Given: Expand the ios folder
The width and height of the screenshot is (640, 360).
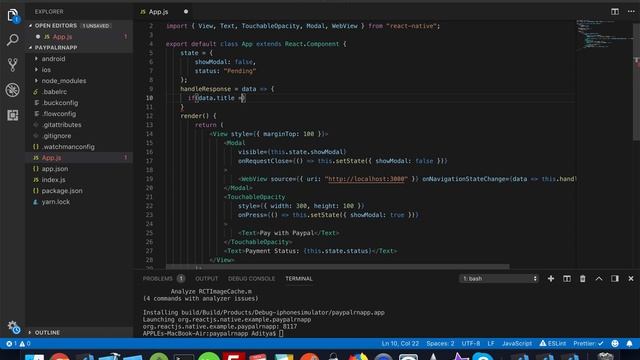Looking at the screenshot, I should [46, 70].
